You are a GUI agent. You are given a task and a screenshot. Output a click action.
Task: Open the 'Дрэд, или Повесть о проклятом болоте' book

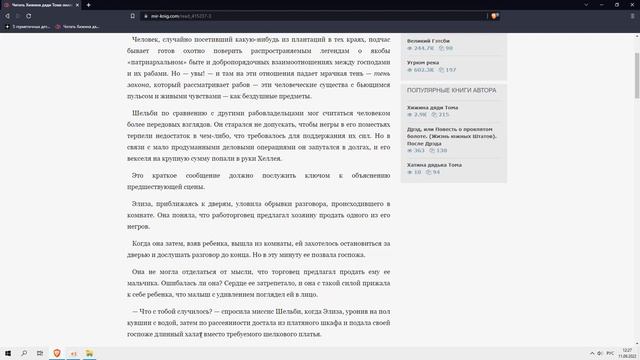pos(451,136)
